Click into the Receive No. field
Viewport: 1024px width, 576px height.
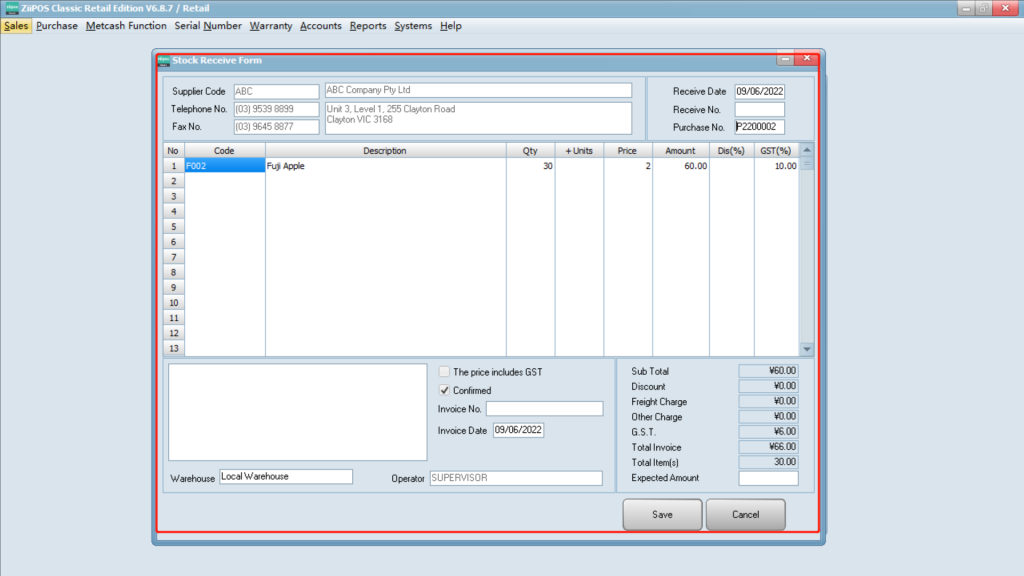759,110
